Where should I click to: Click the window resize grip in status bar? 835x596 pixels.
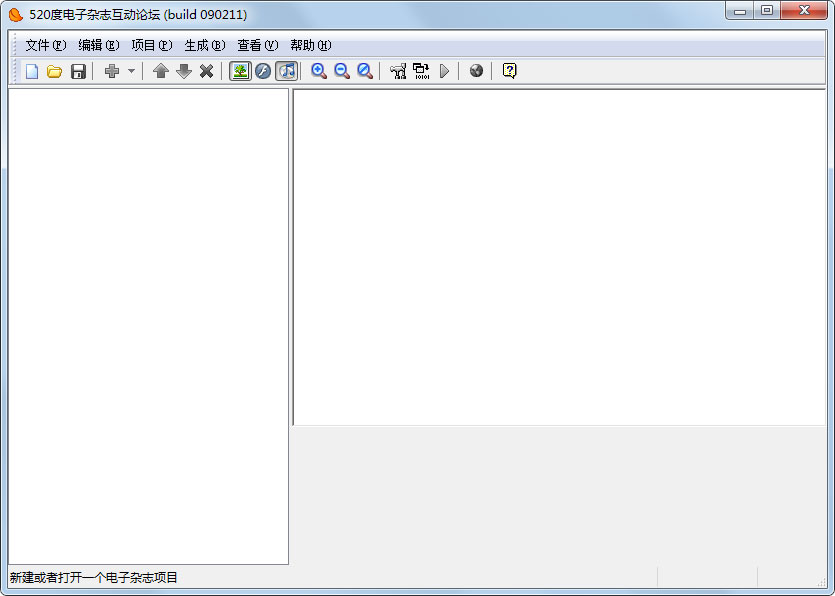[822, 582]
